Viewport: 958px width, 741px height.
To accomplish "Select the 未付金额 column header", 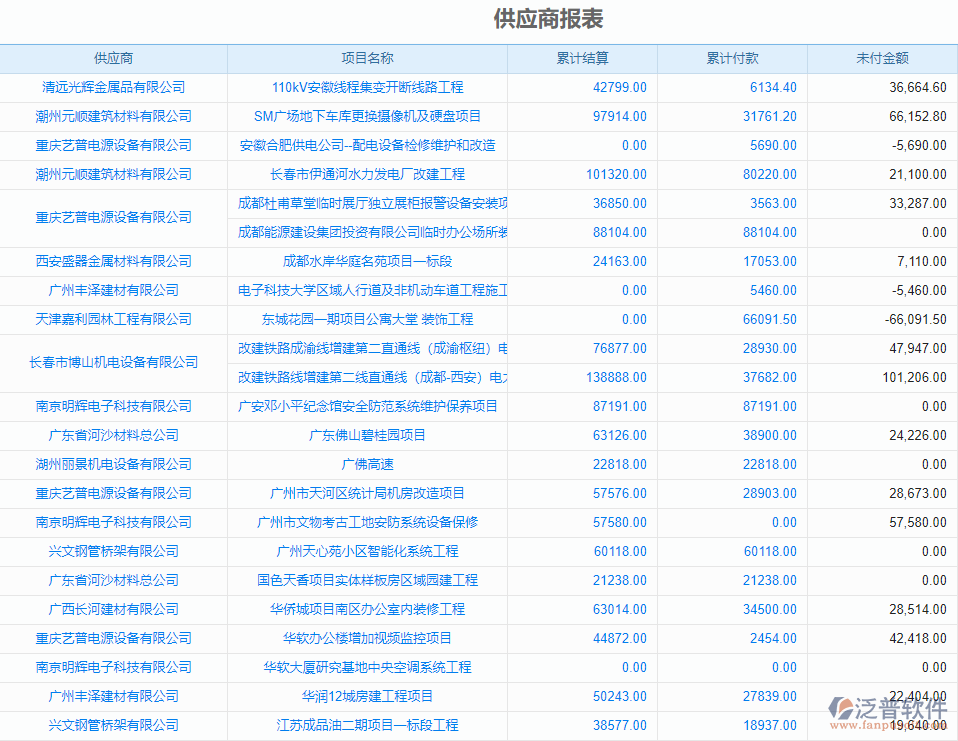I will pos(882,58).
